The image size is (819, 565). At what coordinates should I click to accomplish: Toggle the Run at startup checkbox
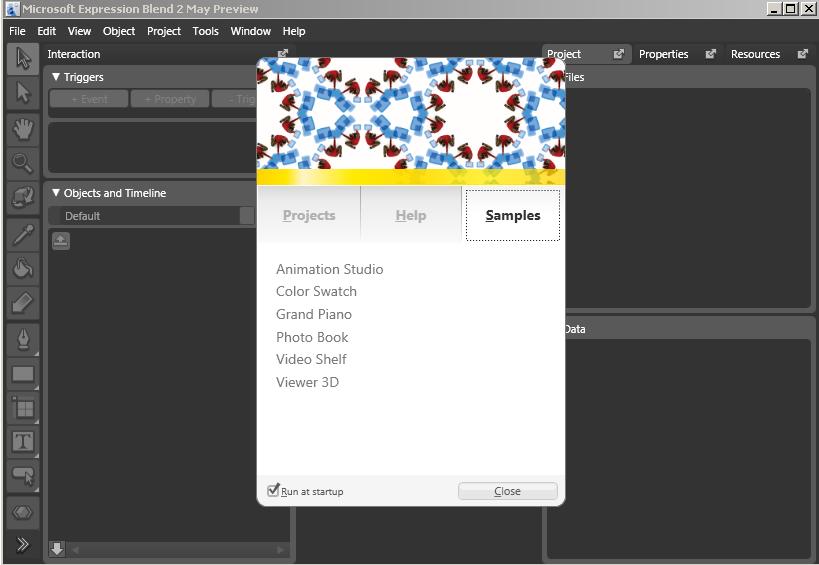[273, 490]
